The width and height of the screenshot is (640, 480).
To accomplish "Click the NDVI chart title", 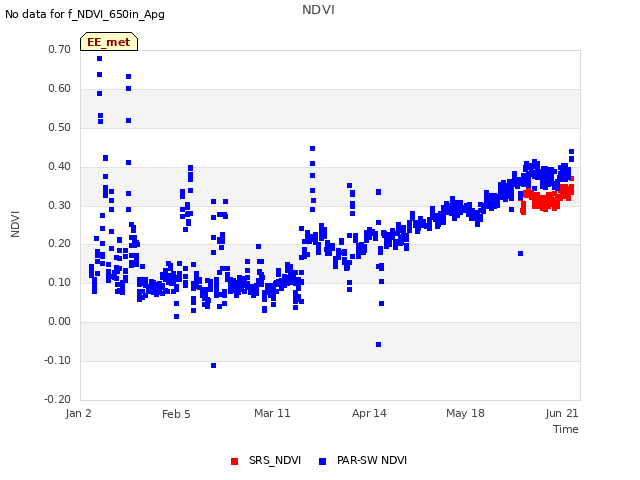I will (318, 10).
